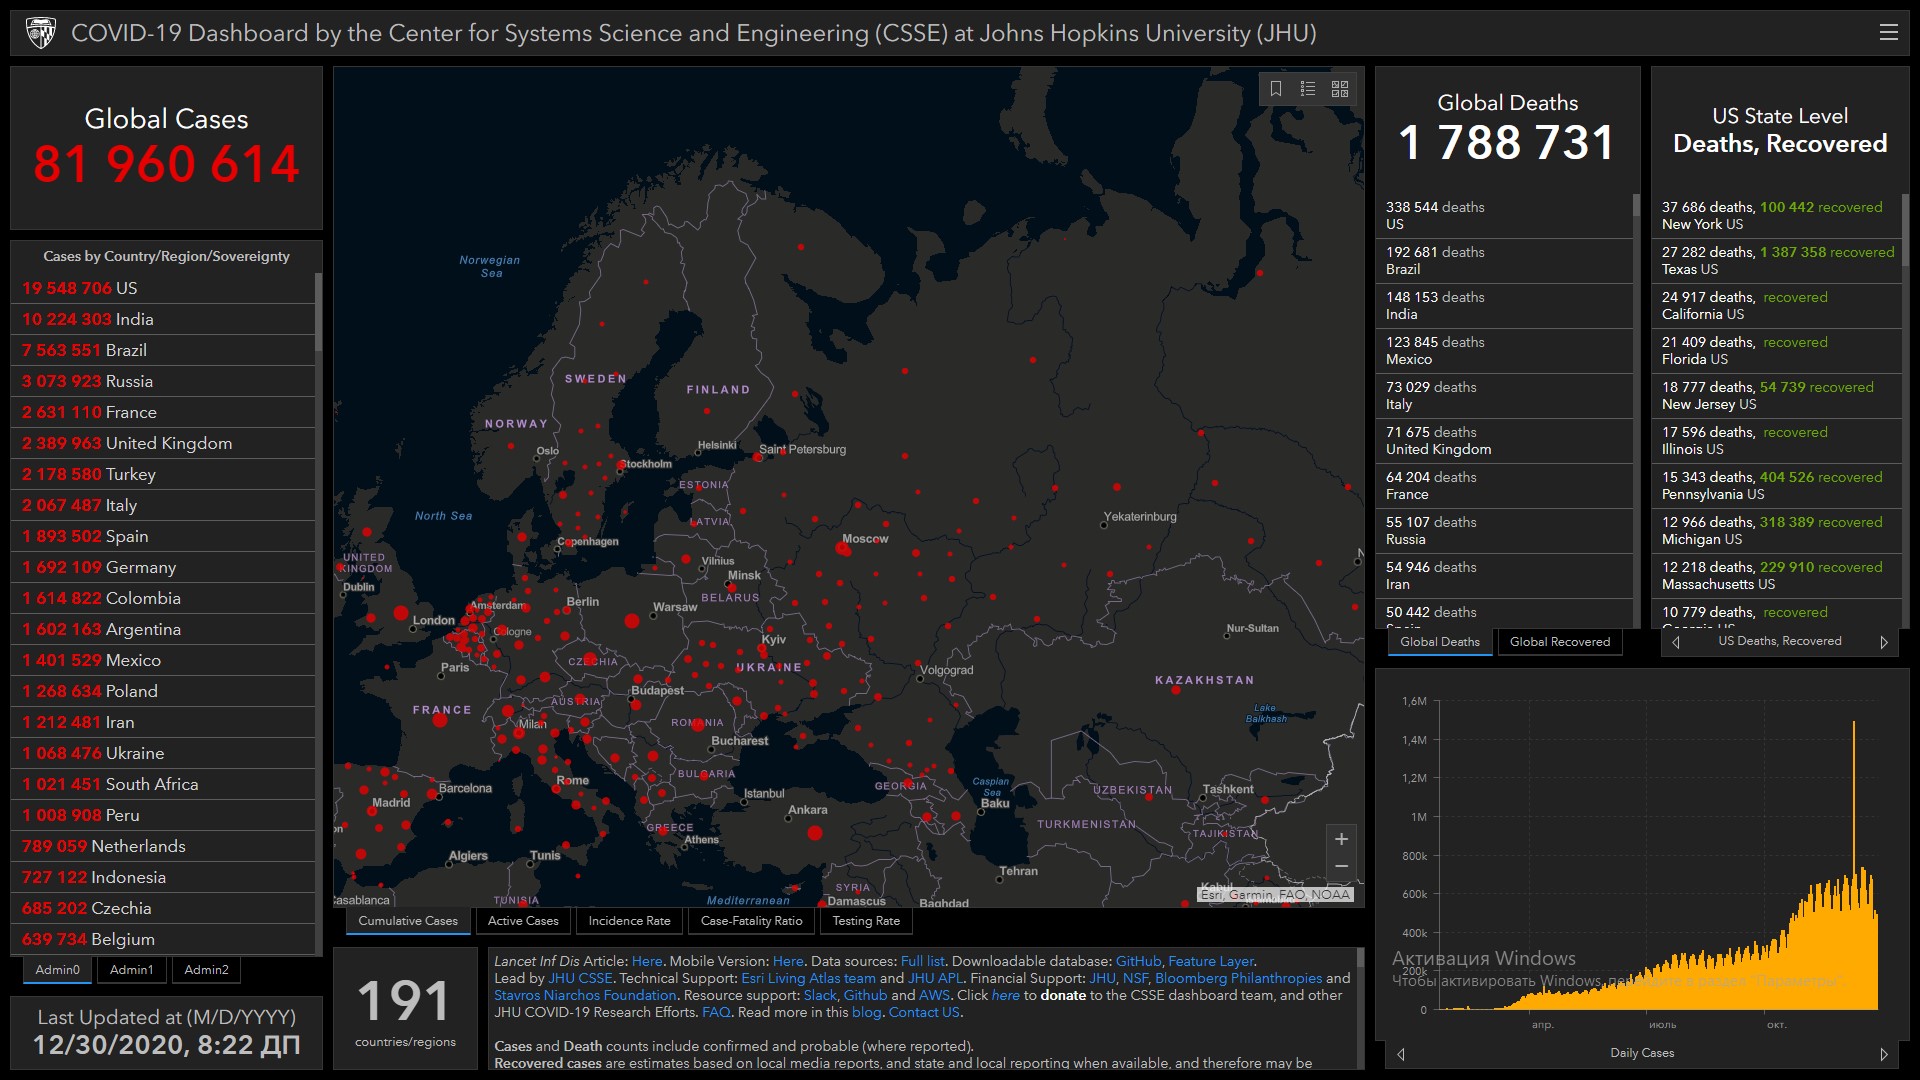Image resolution: width=1920 pixels, height=1080 pixels.
Task: Select the Testing Rate map tab
Action: click(866, 921)
